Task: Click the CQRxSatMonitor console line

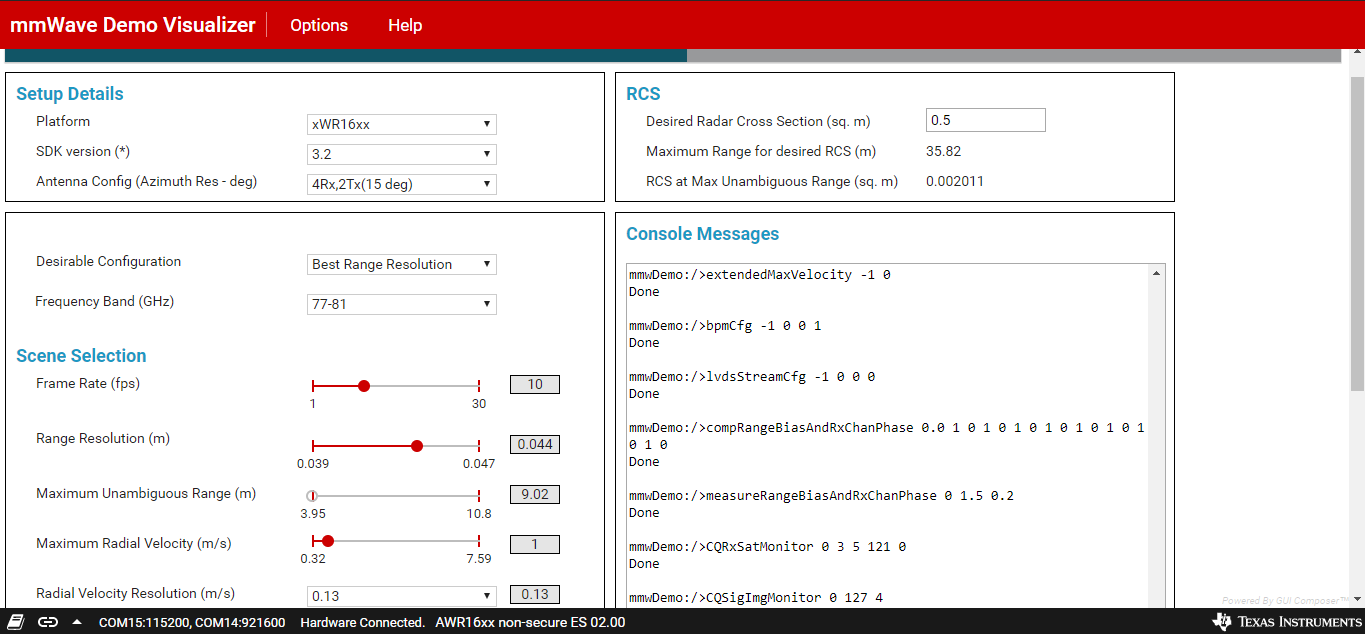Action: coord(767,546)
